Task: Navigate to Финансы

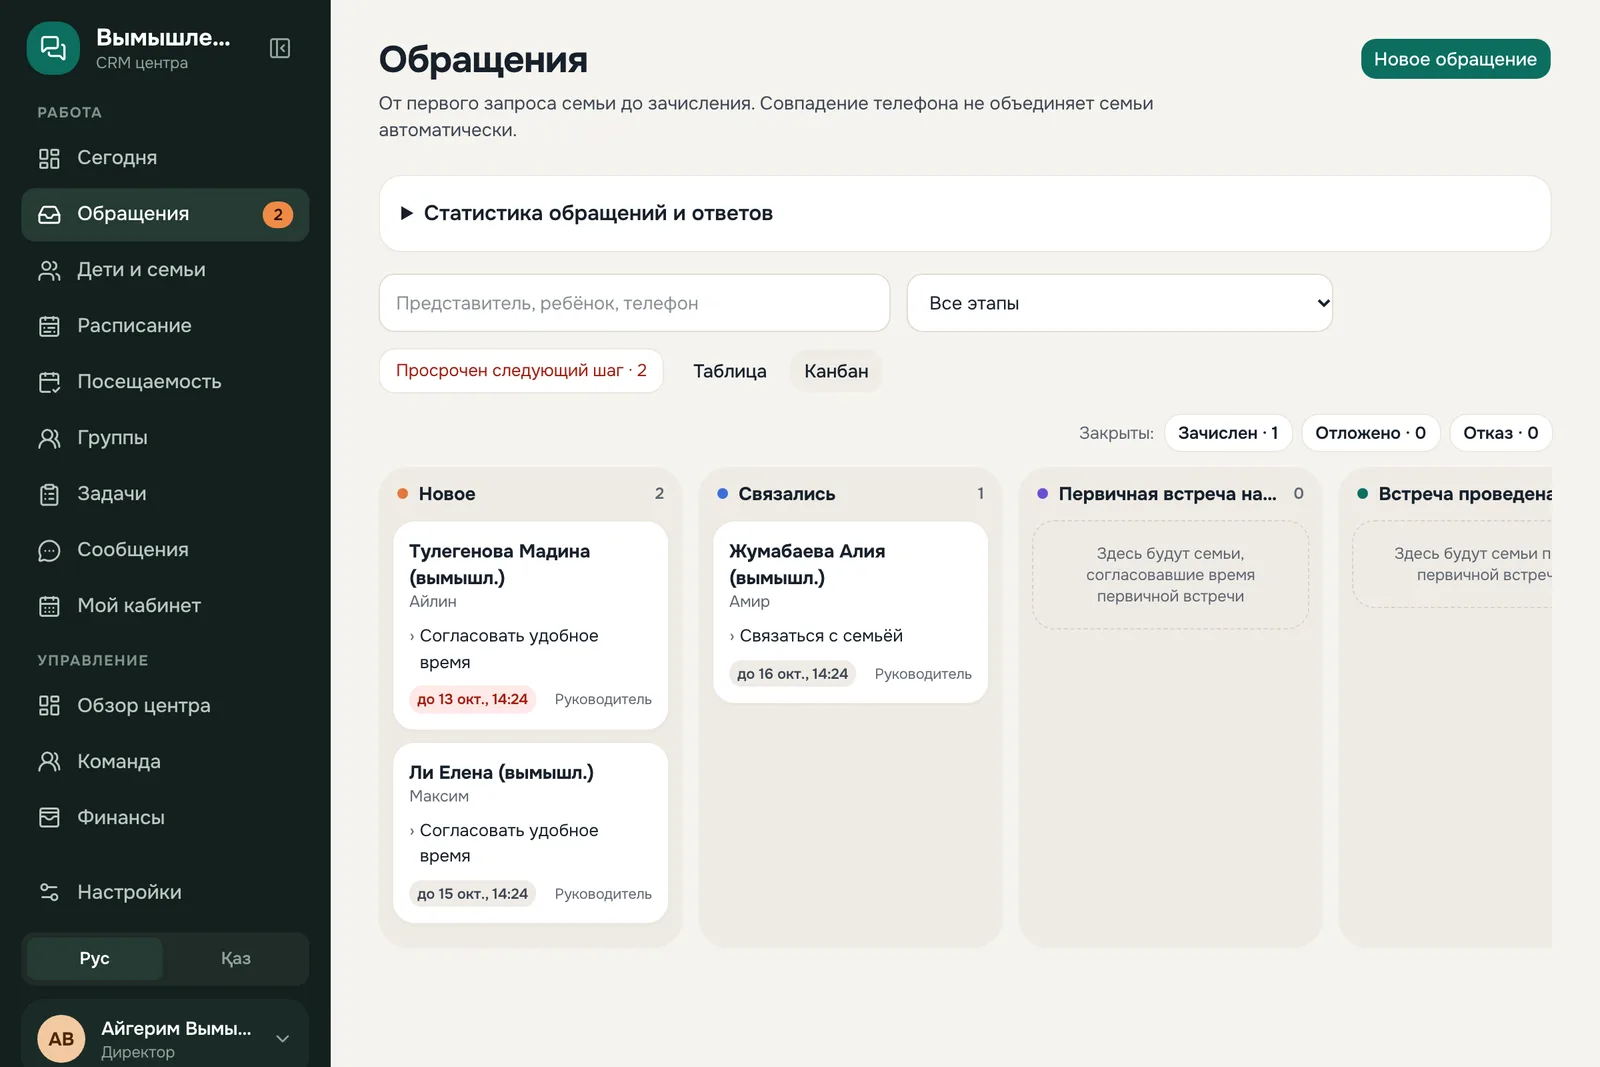Action: coord(165,818)
